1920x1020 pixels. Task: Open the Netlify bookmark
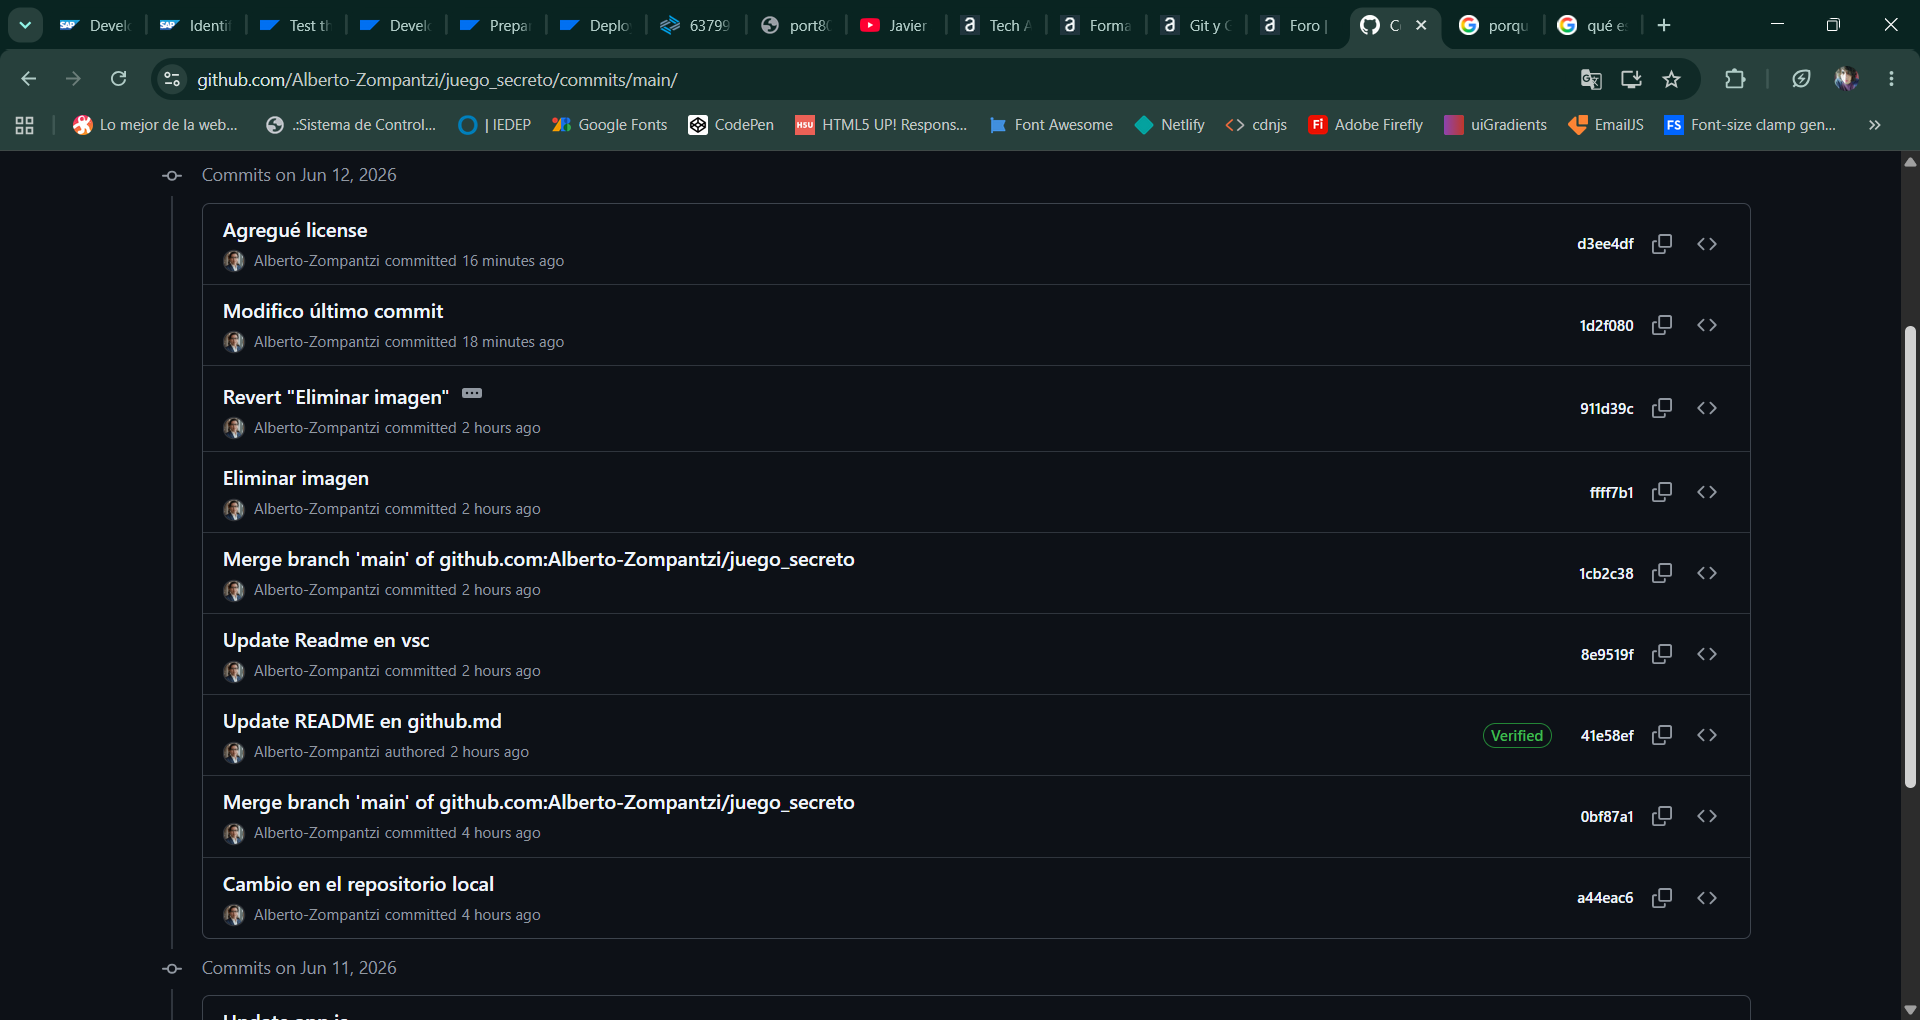(x=1170, y=125)
